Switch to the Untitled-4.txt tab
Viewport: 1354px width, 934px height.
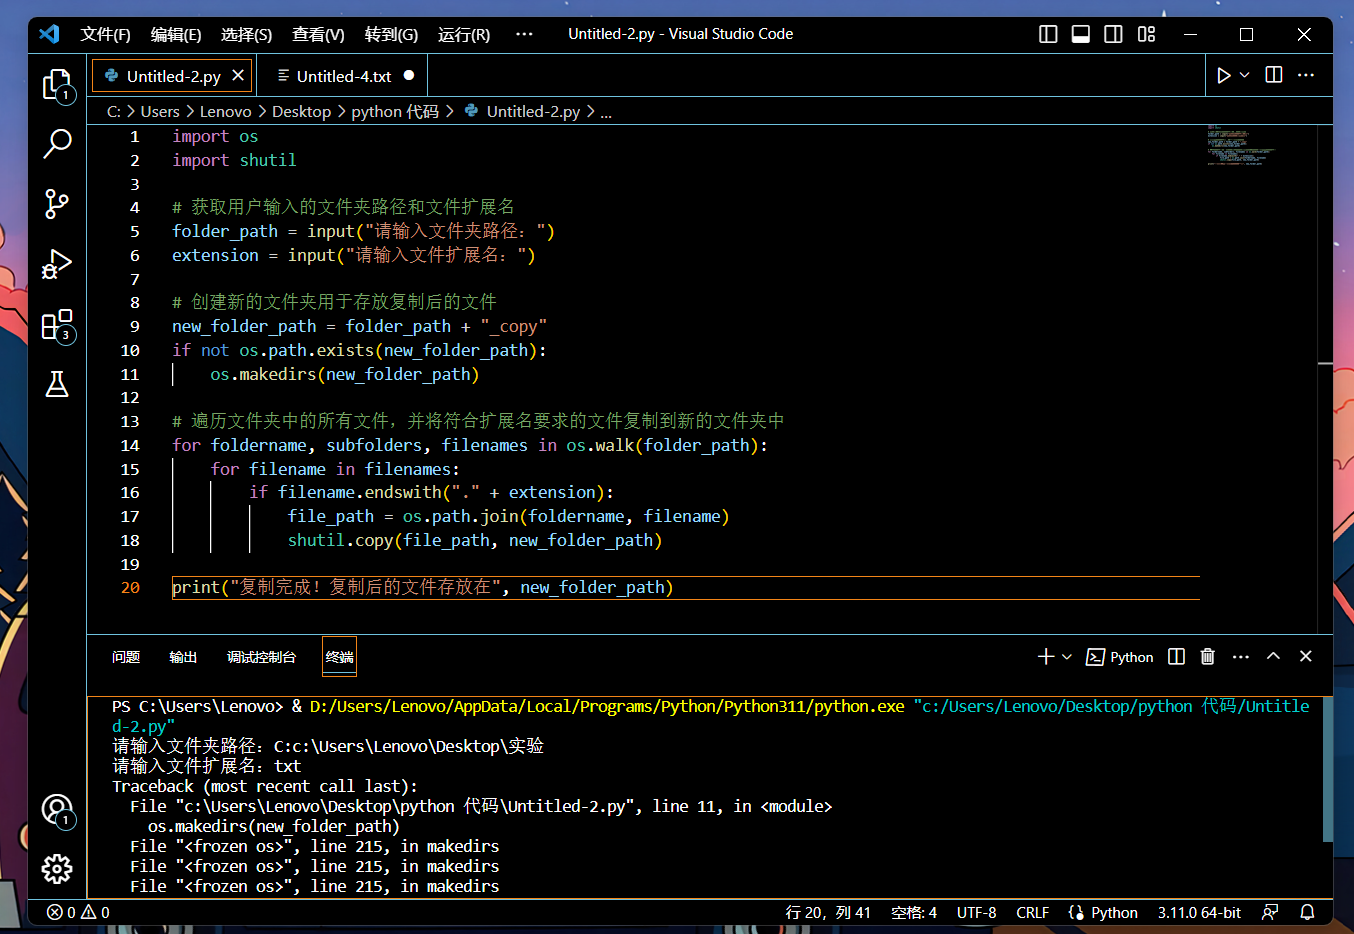tap(343, 76)
